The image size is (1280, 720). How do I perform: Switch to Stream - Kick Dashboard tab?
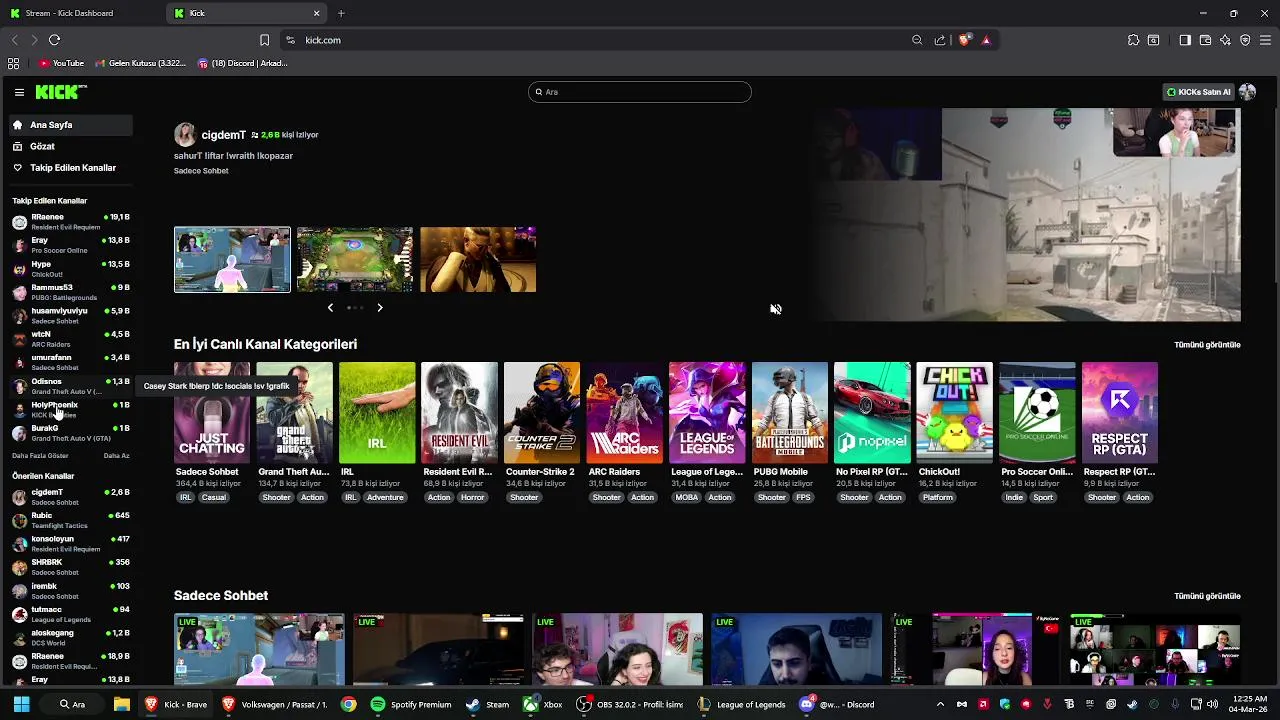(x=80, y=13)
